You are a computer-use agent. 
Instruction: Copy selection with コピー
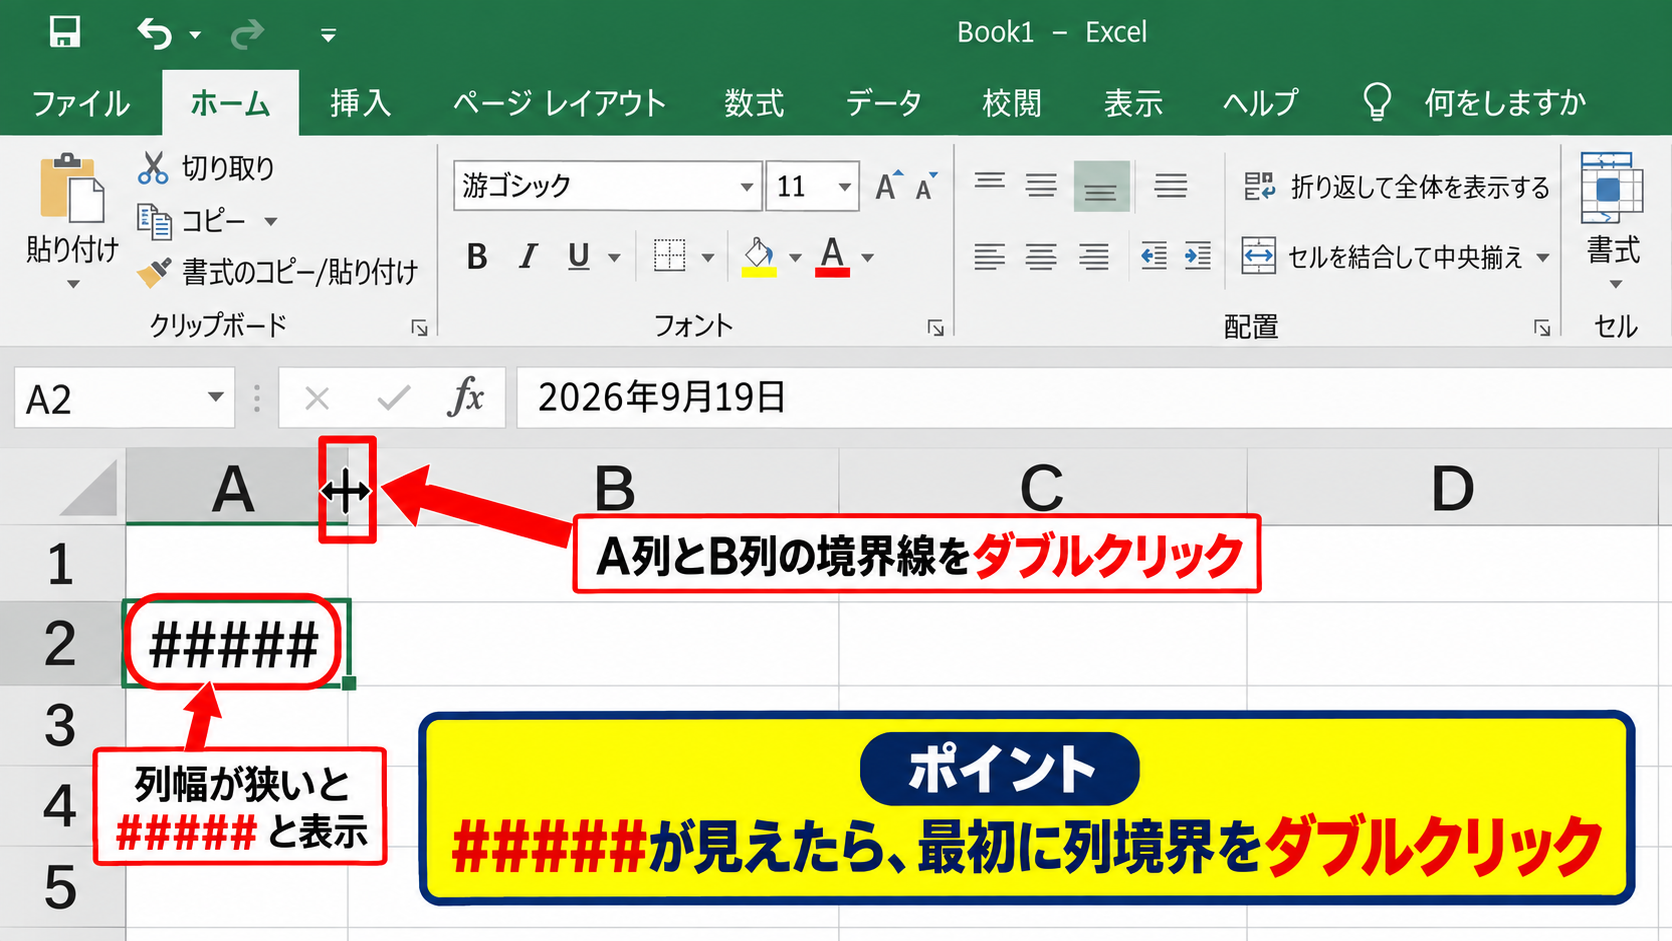[x=192, y=221]
